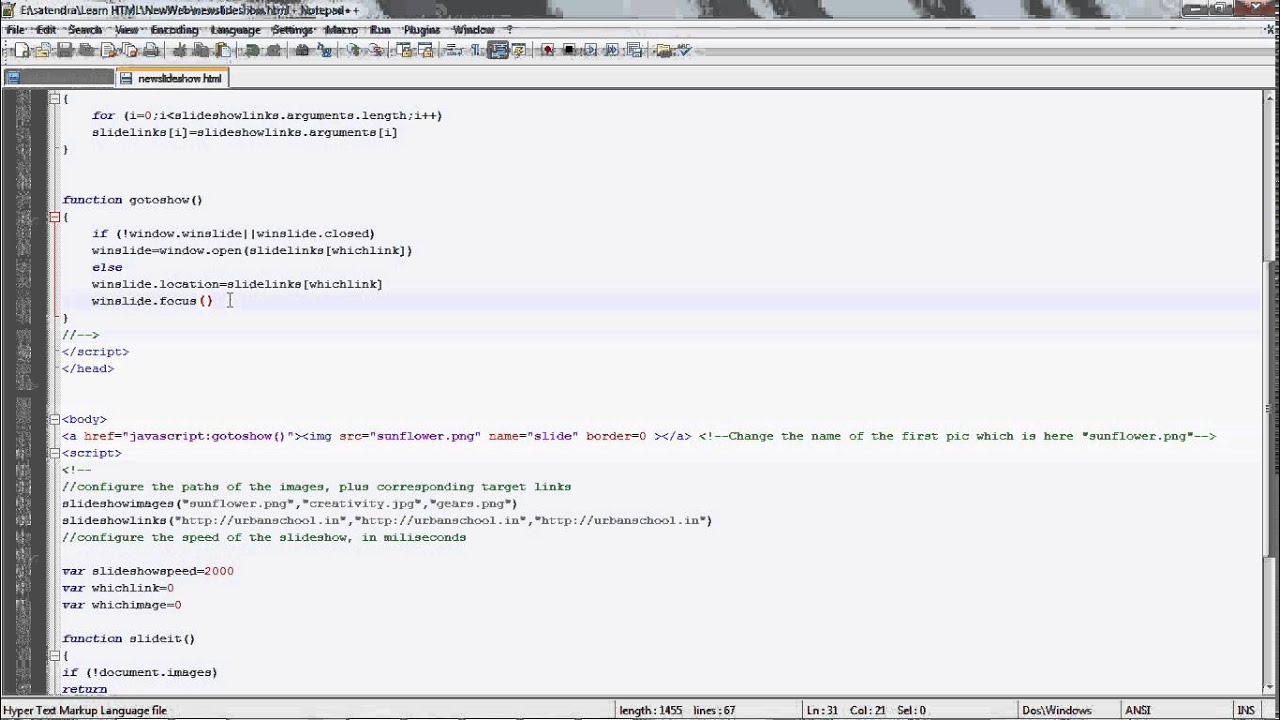Switch to the first blurred document tab

pos(59,78)
